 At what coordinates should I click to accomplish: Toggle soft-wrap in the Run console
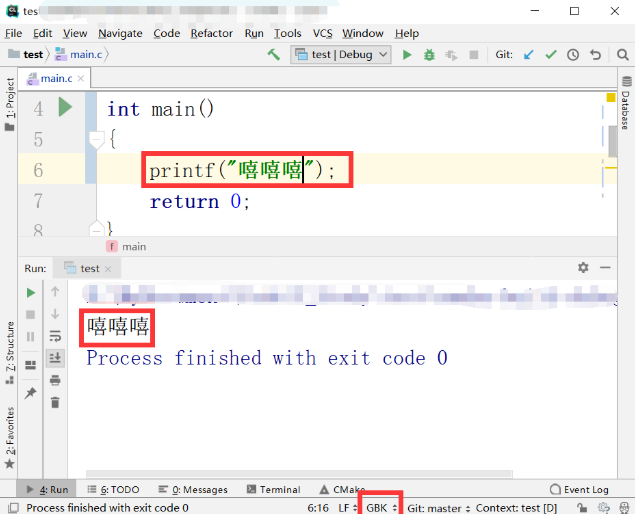coord(55,336)
